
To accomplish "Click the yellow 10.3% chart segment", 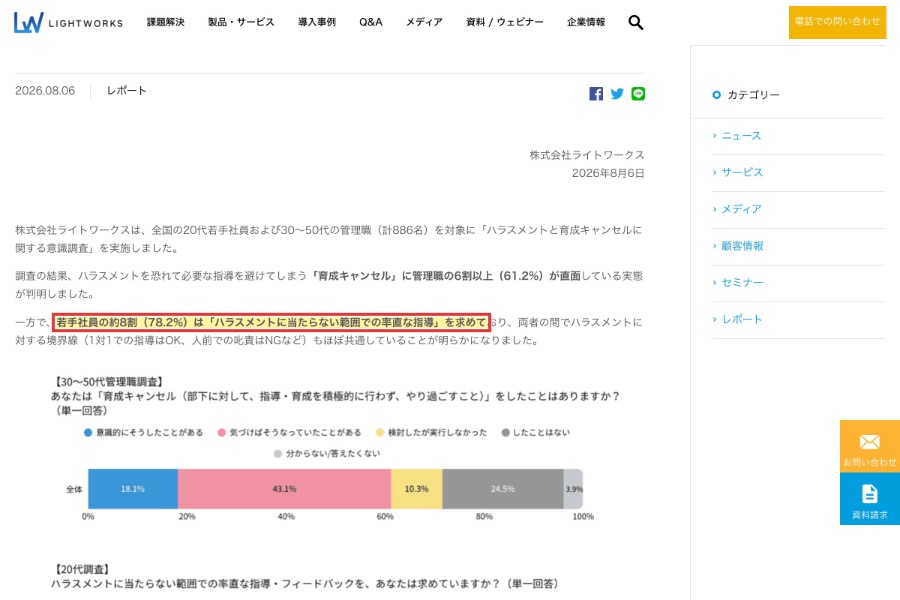I will (417, 489).
